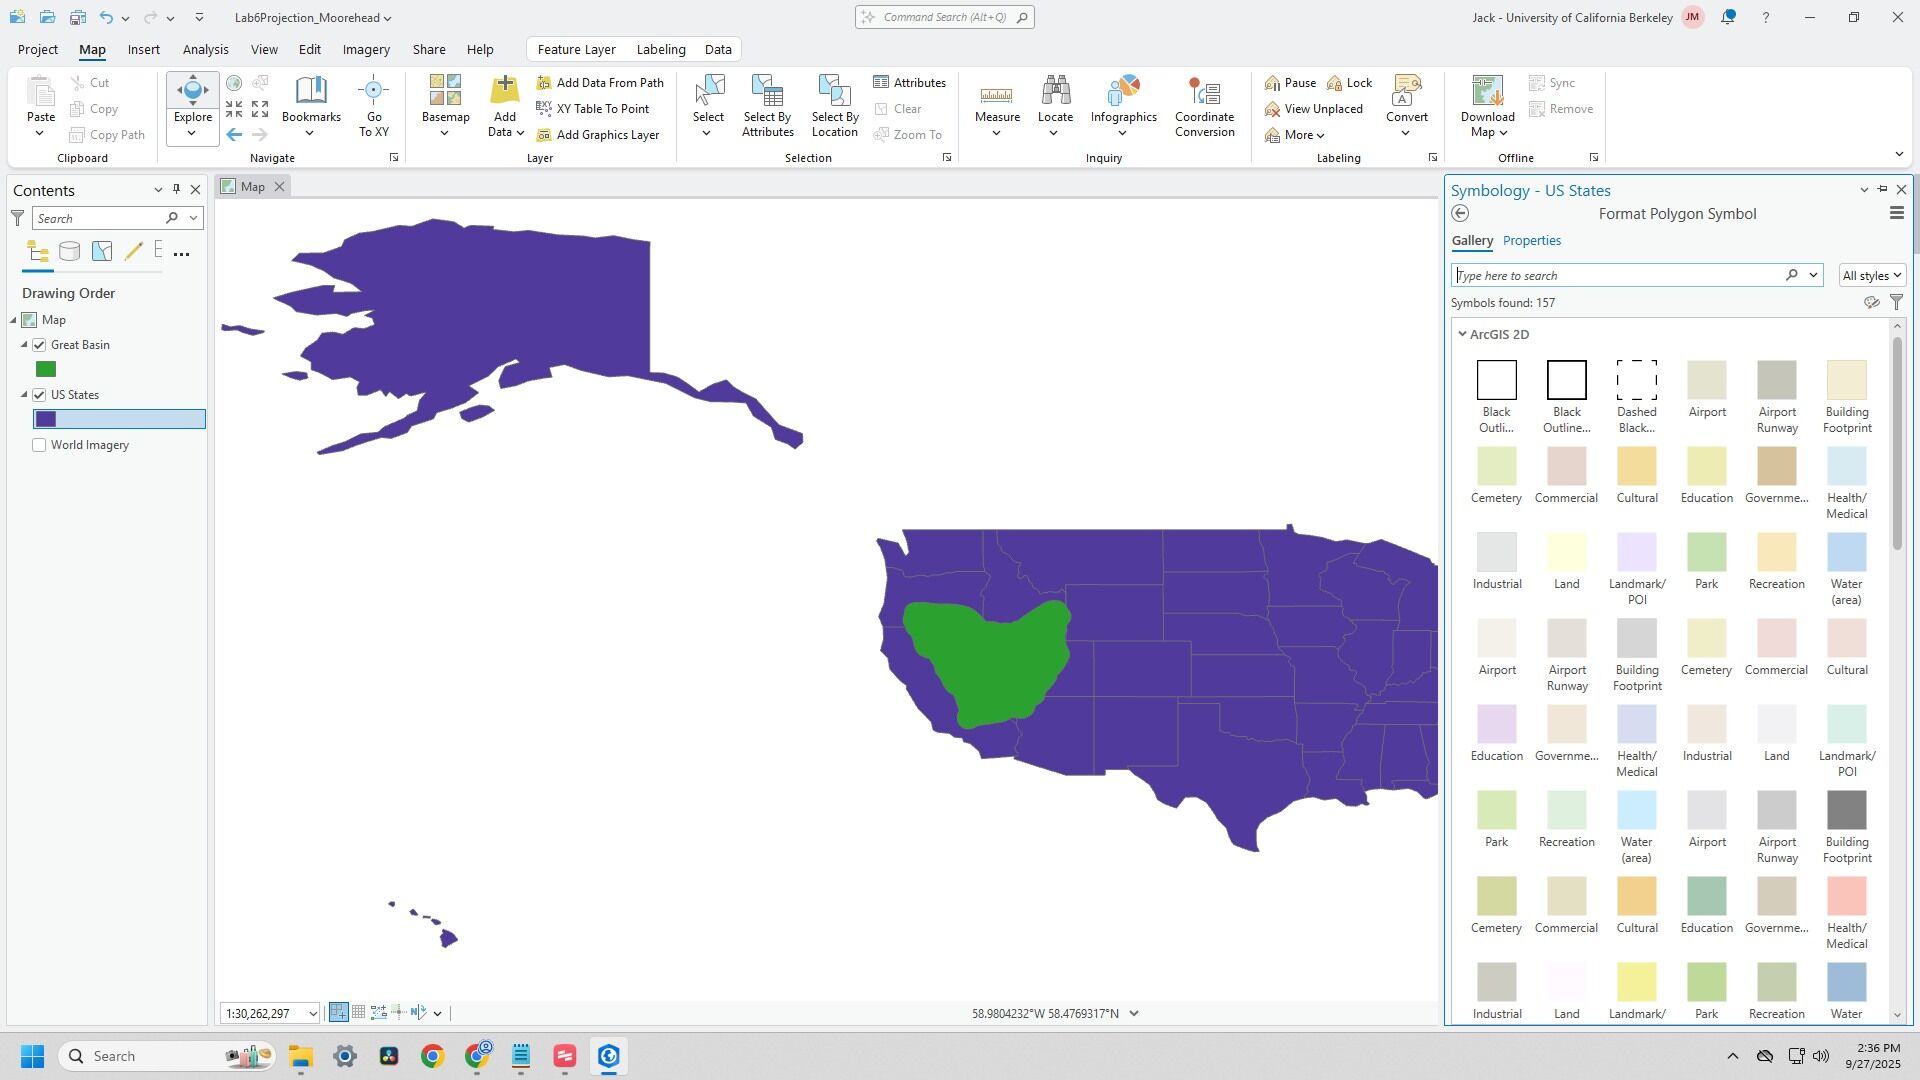The height and width of the screenshot is (1080, 1920).
Task: Enable the World Imagery layer checkbox
Action: pyautogui.click(x=39, y=445)
